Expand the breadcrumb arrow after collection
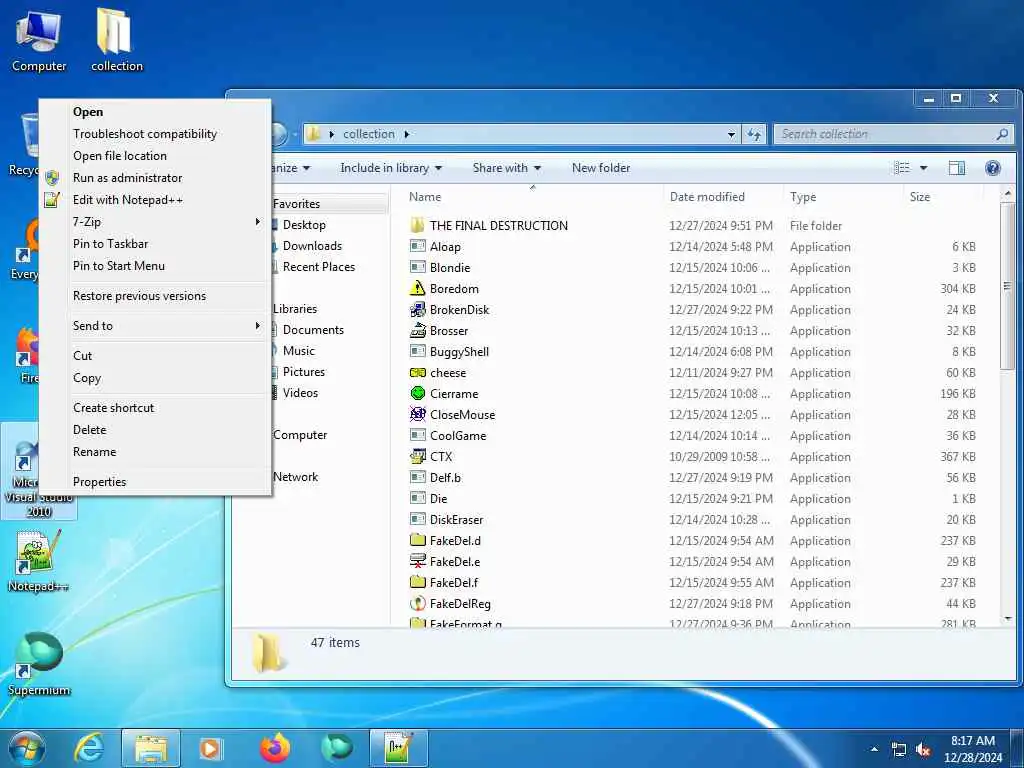Viewport: 1024px width, 768px height. 406,134
